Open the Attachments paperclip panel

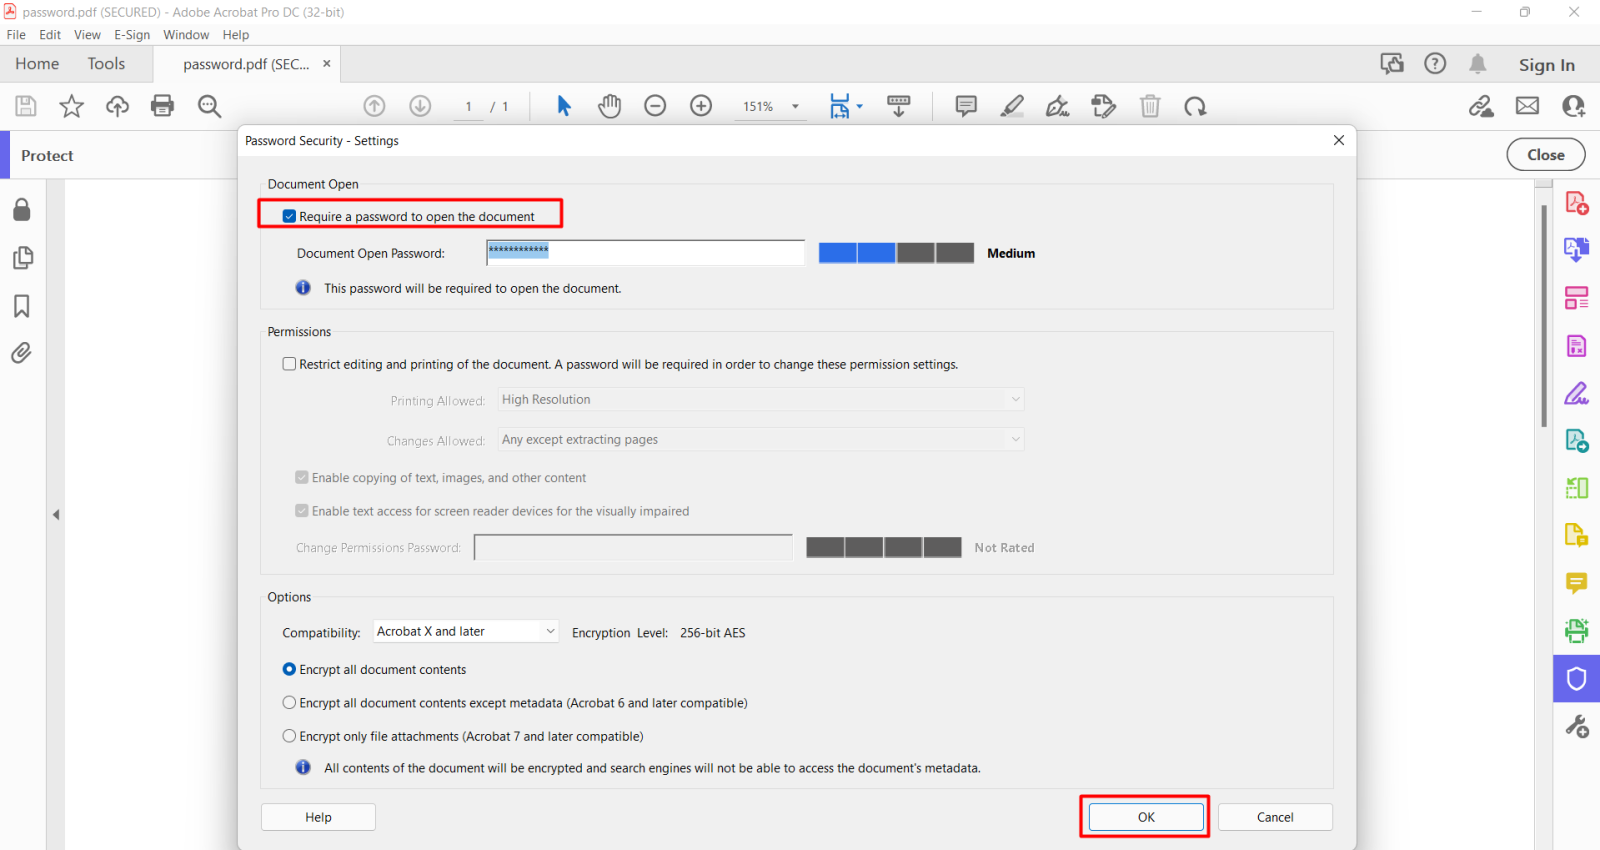point(22,353)
